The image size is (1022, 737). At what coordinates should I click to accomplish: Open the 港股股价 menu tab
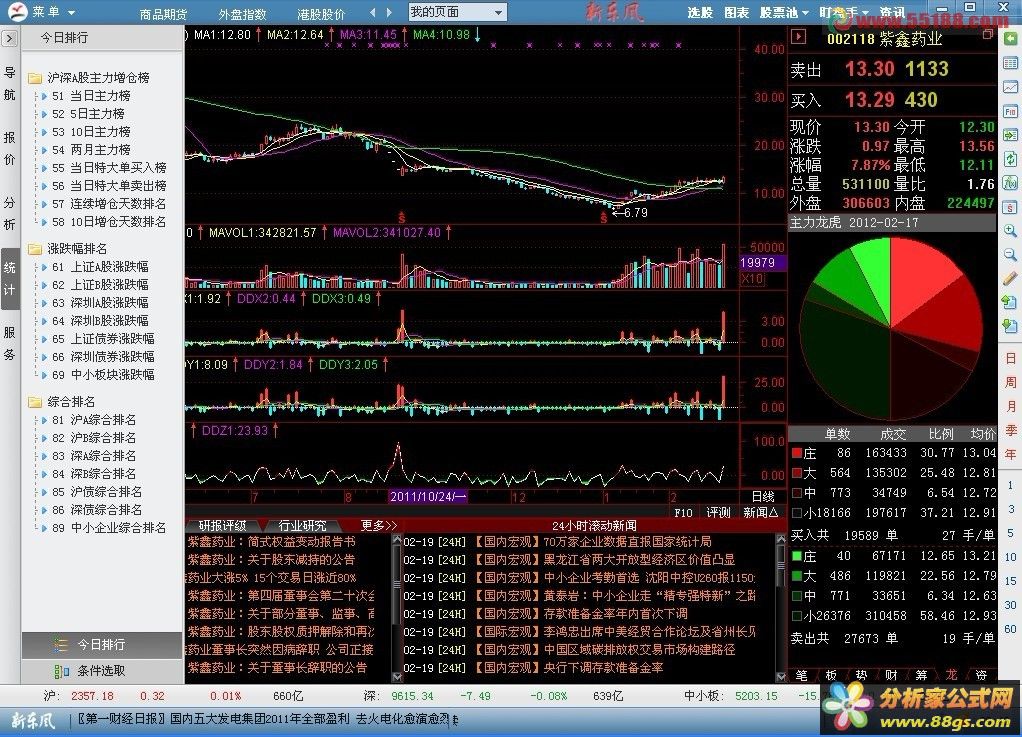tap(321, 14)
